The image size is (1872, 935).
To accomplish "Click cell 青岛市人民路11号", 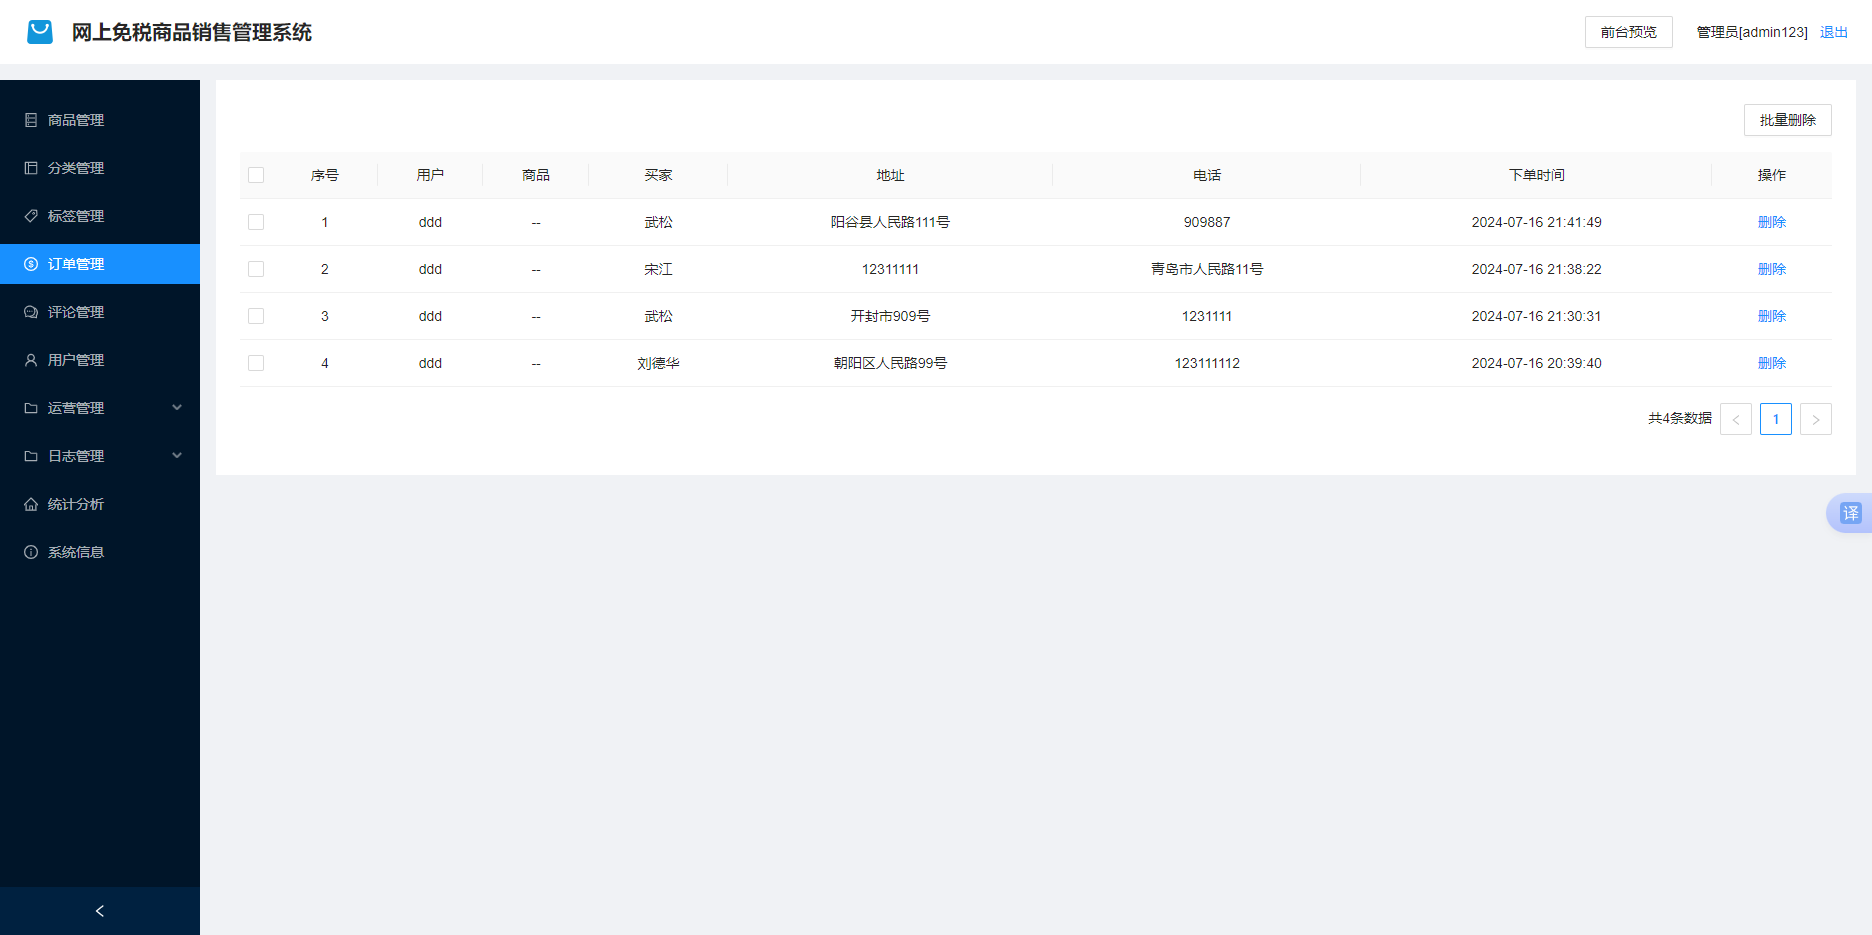I will pos(1207,269).
